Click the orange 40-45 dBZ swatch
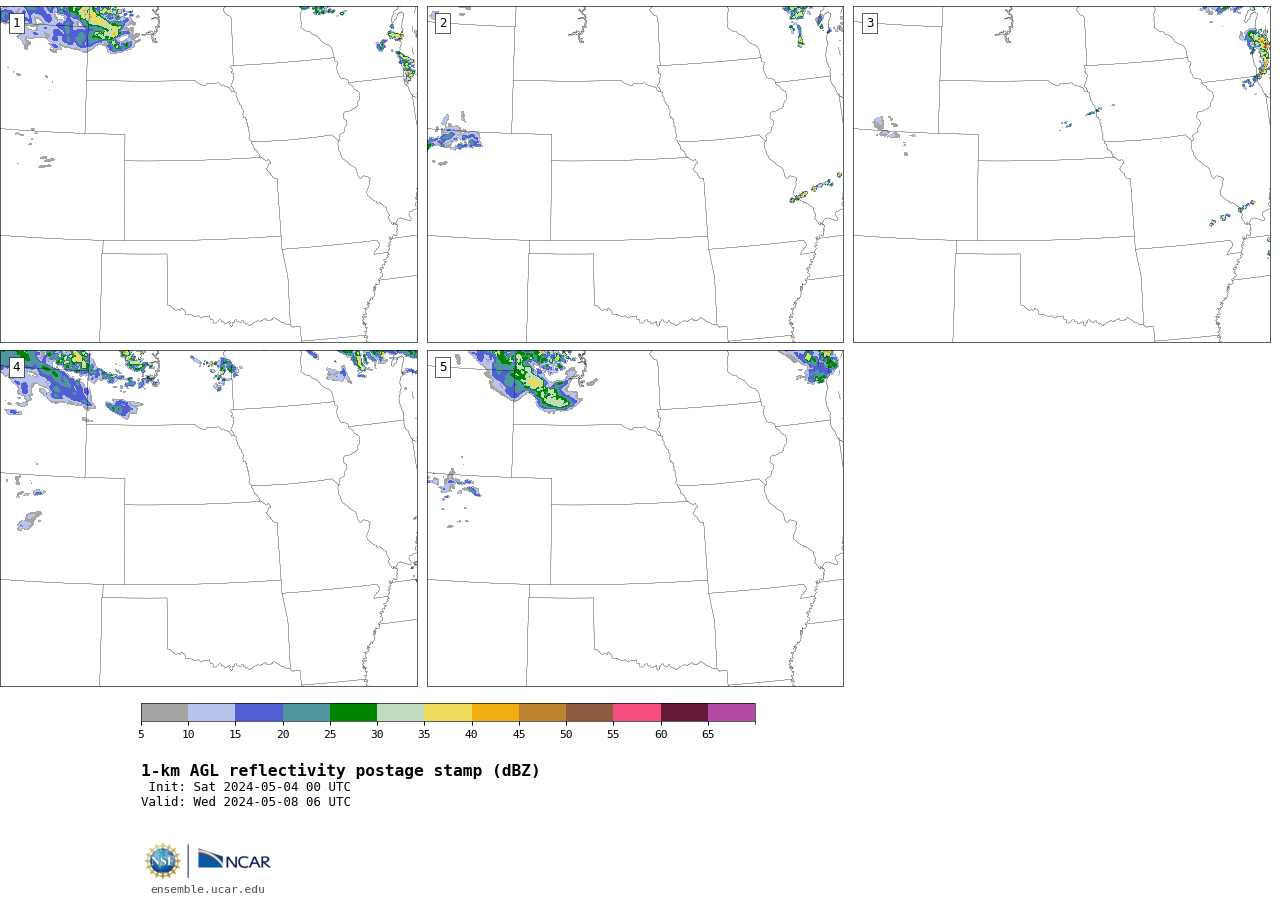This screenshot has width=1280, height=901. click(x=495, y=712)
